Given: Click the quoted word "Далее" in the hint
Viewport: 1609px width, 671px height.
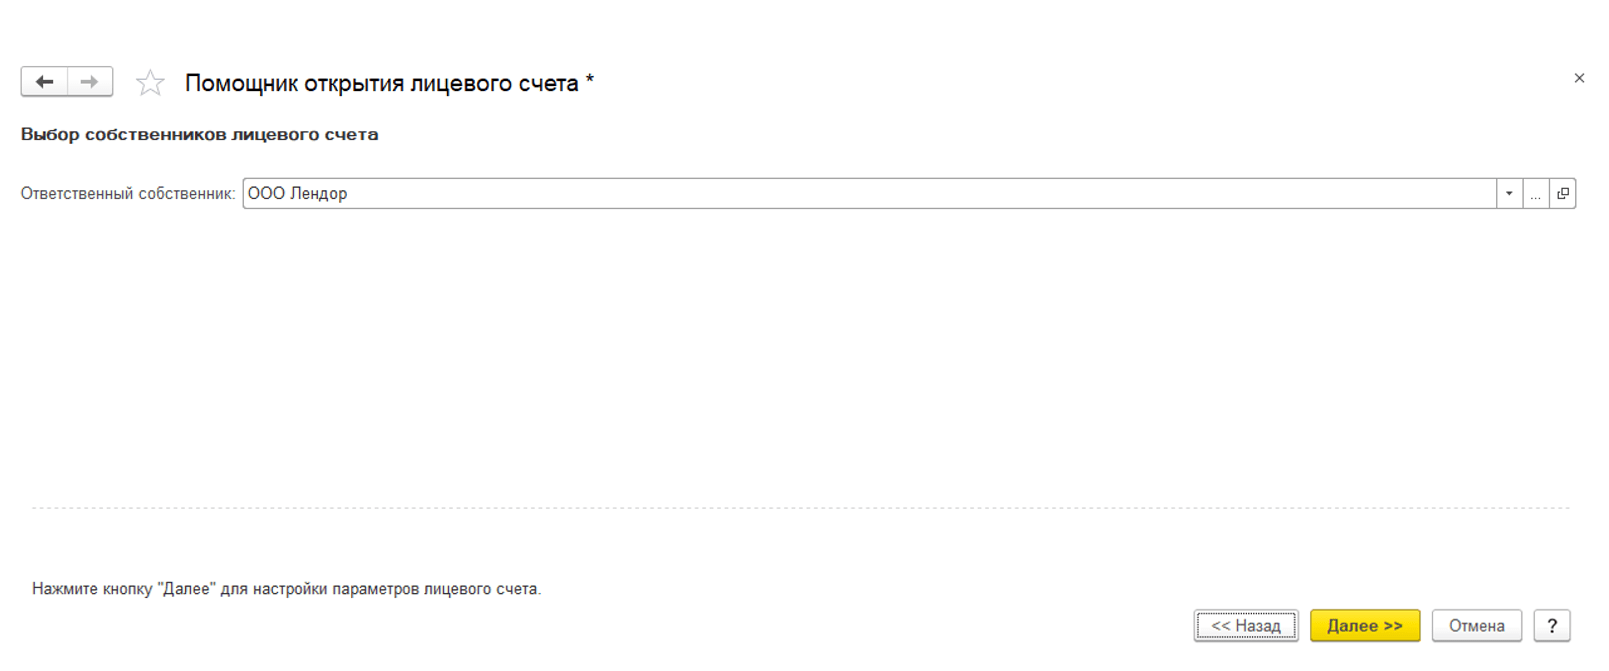Looking at the screenshot, I should tap(187, 589).
